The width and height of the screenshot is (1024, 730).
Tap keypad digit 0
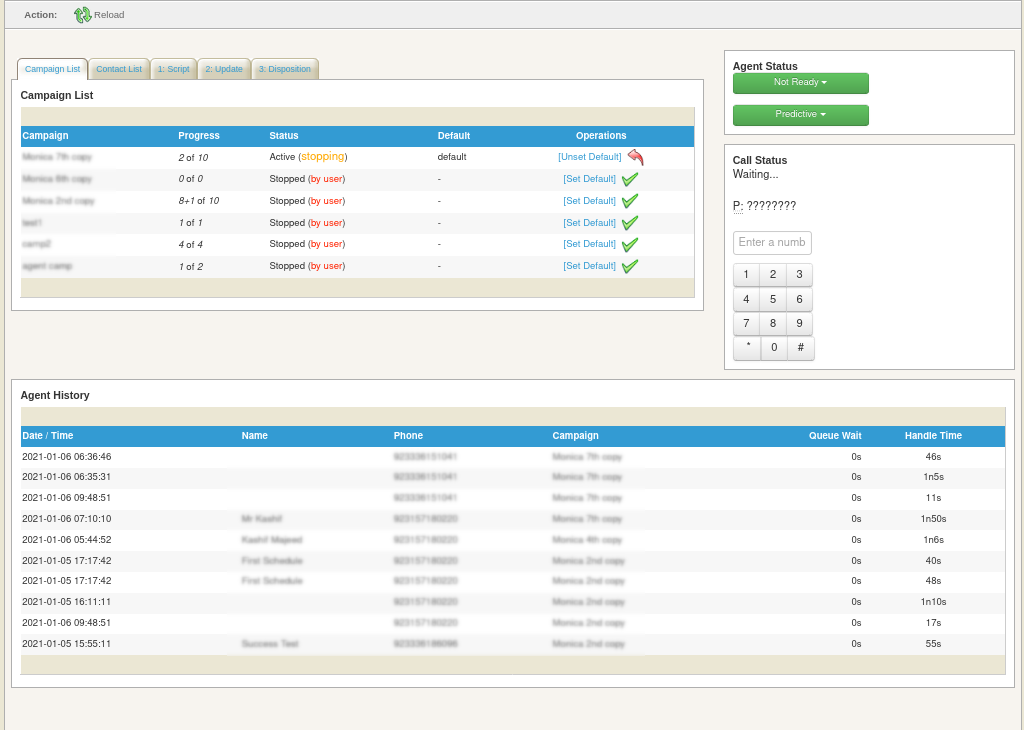tap(775, 348)
